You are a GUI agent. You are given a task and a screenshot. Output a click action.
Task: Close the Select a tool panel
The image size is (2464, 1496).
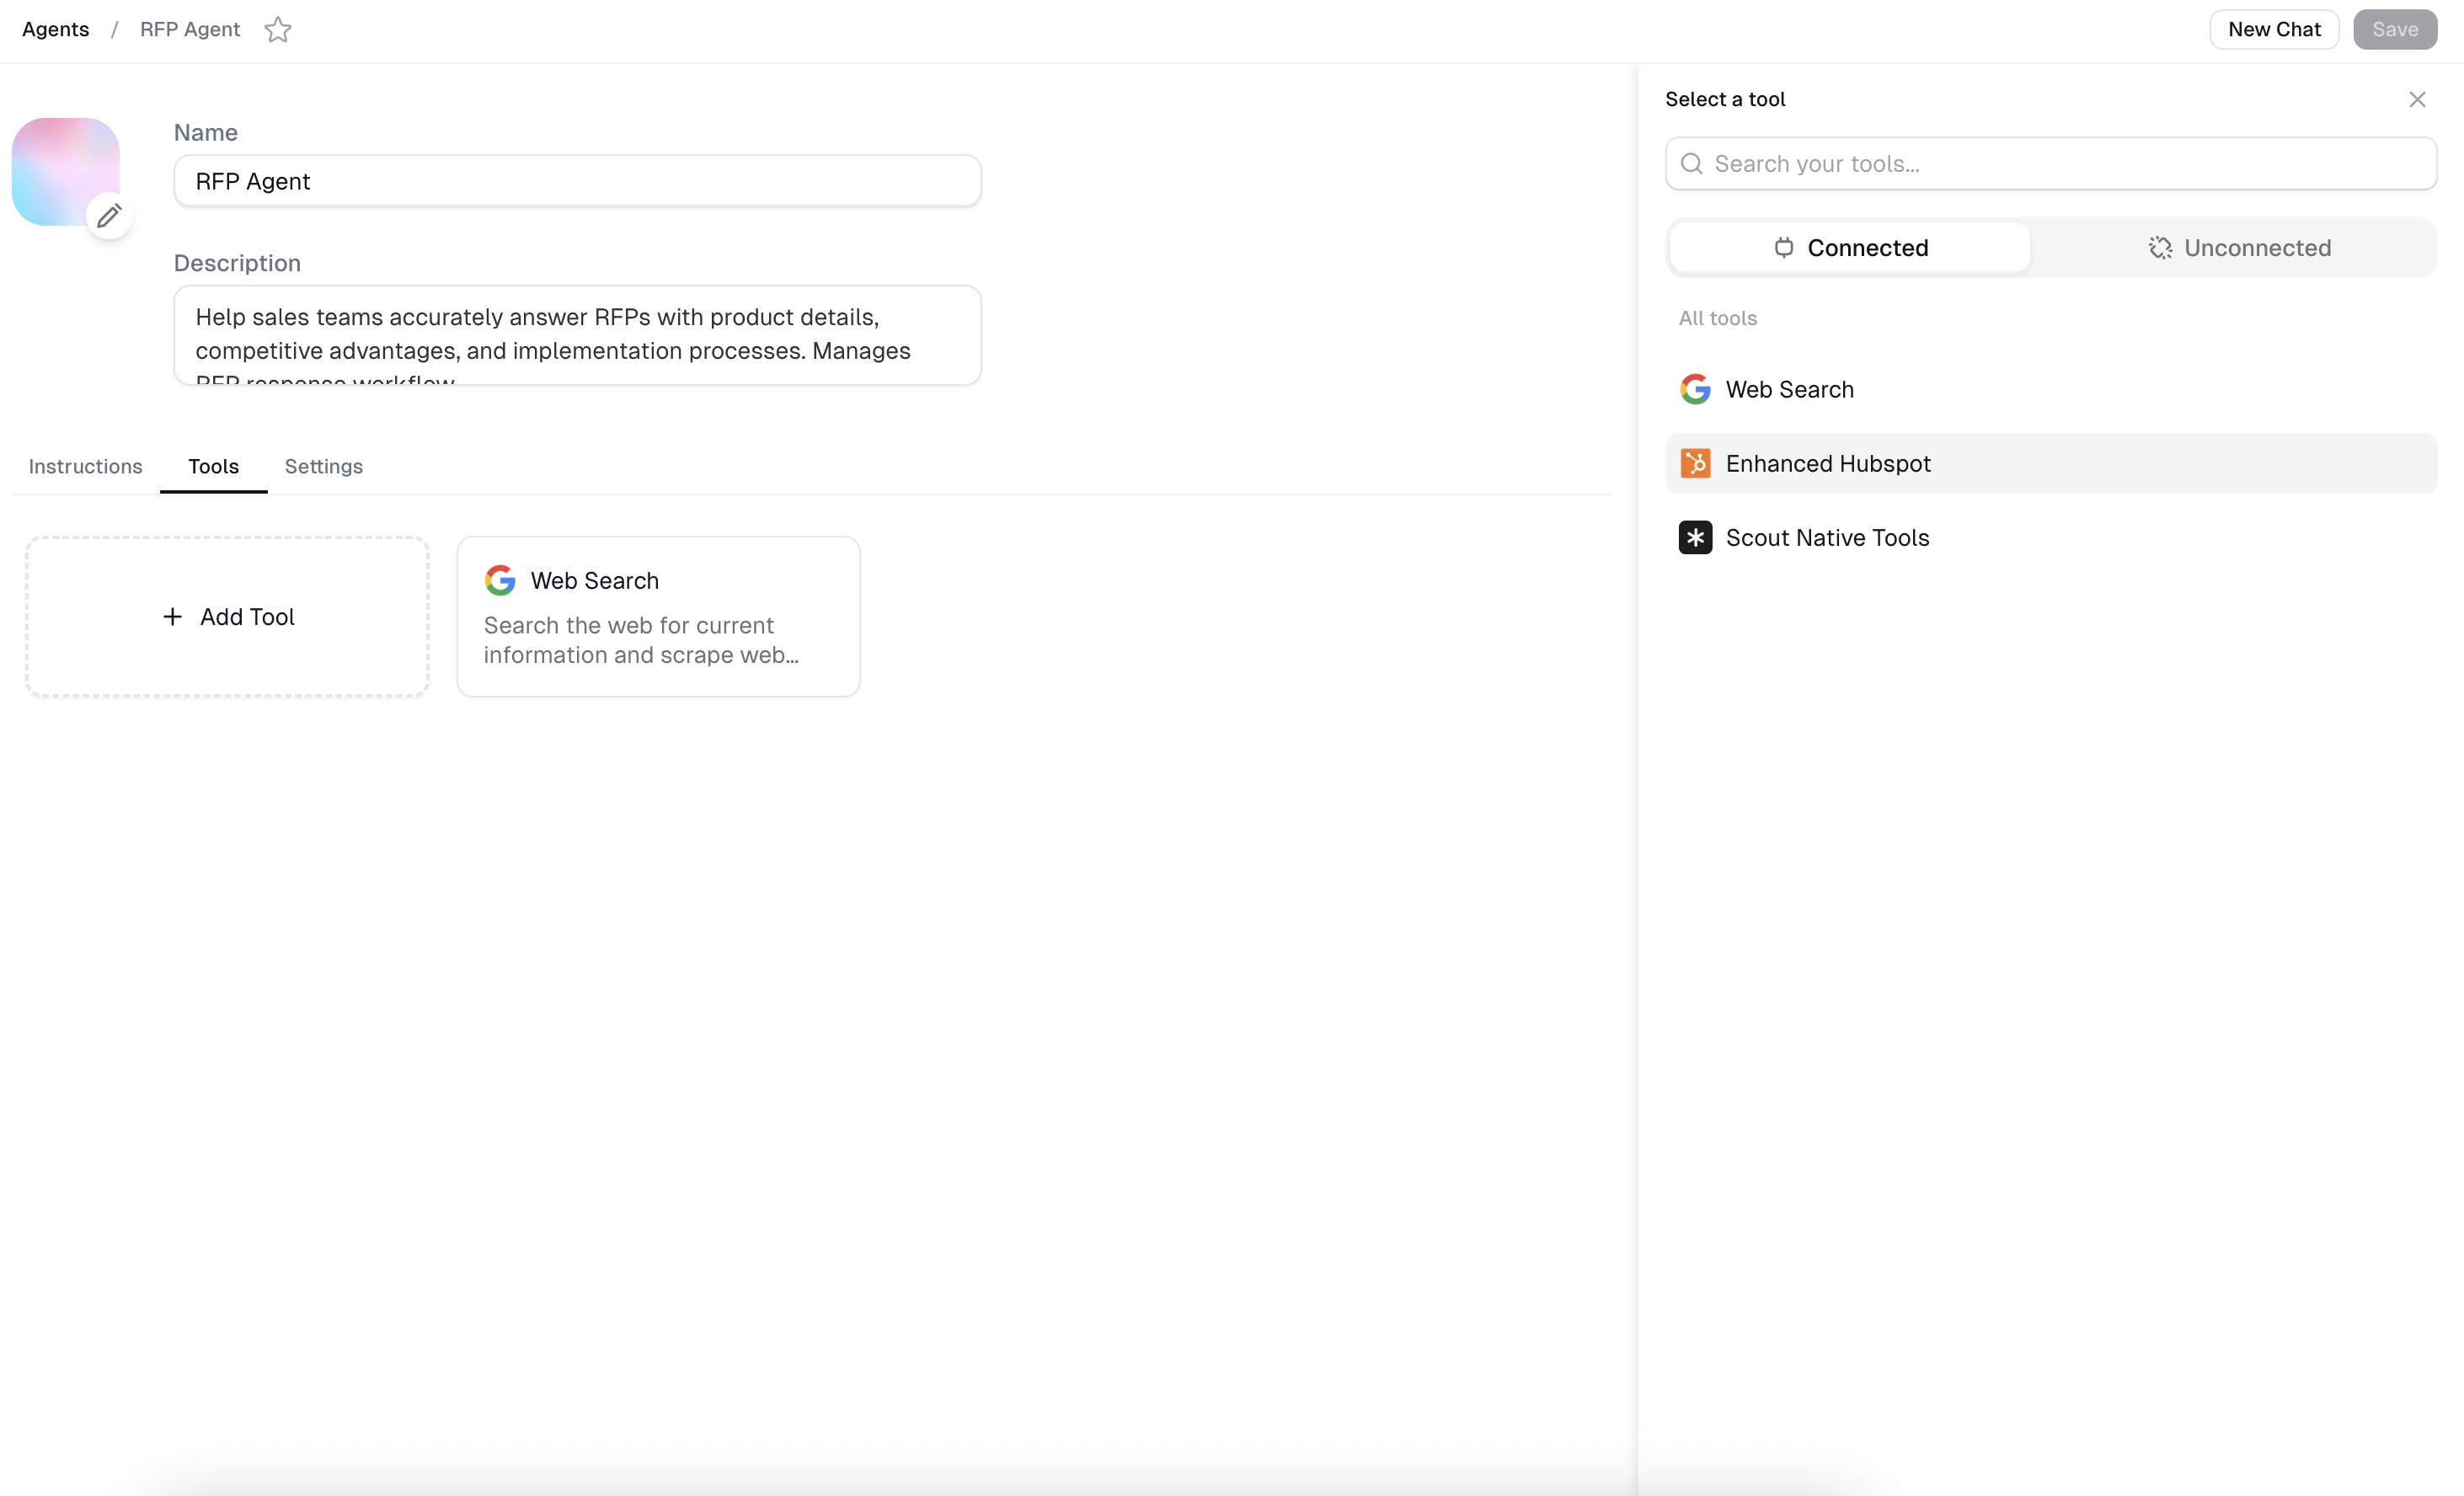click(2417, 99)
